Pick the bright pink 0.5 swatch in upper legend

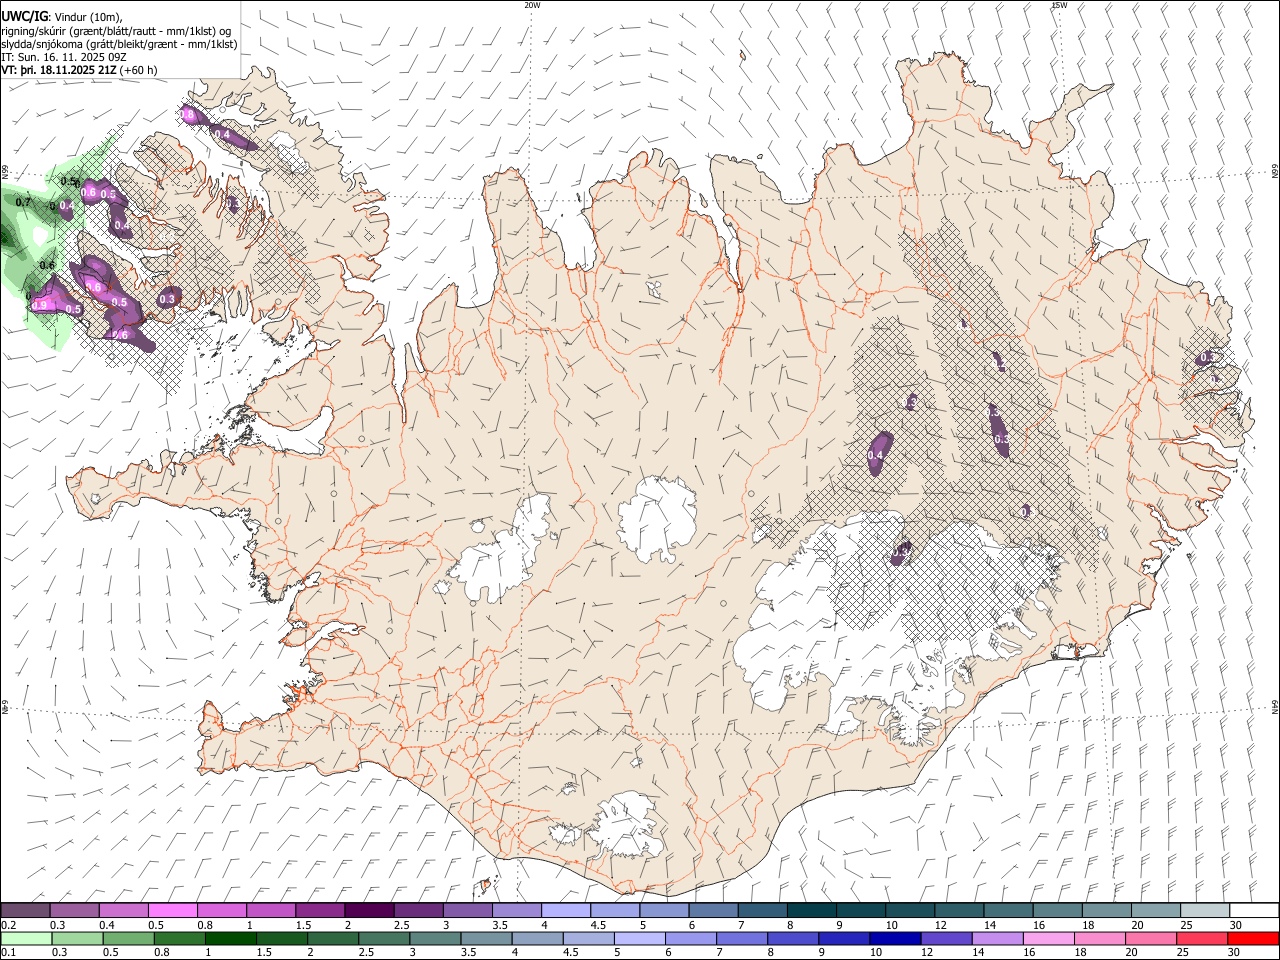[173, 910]
